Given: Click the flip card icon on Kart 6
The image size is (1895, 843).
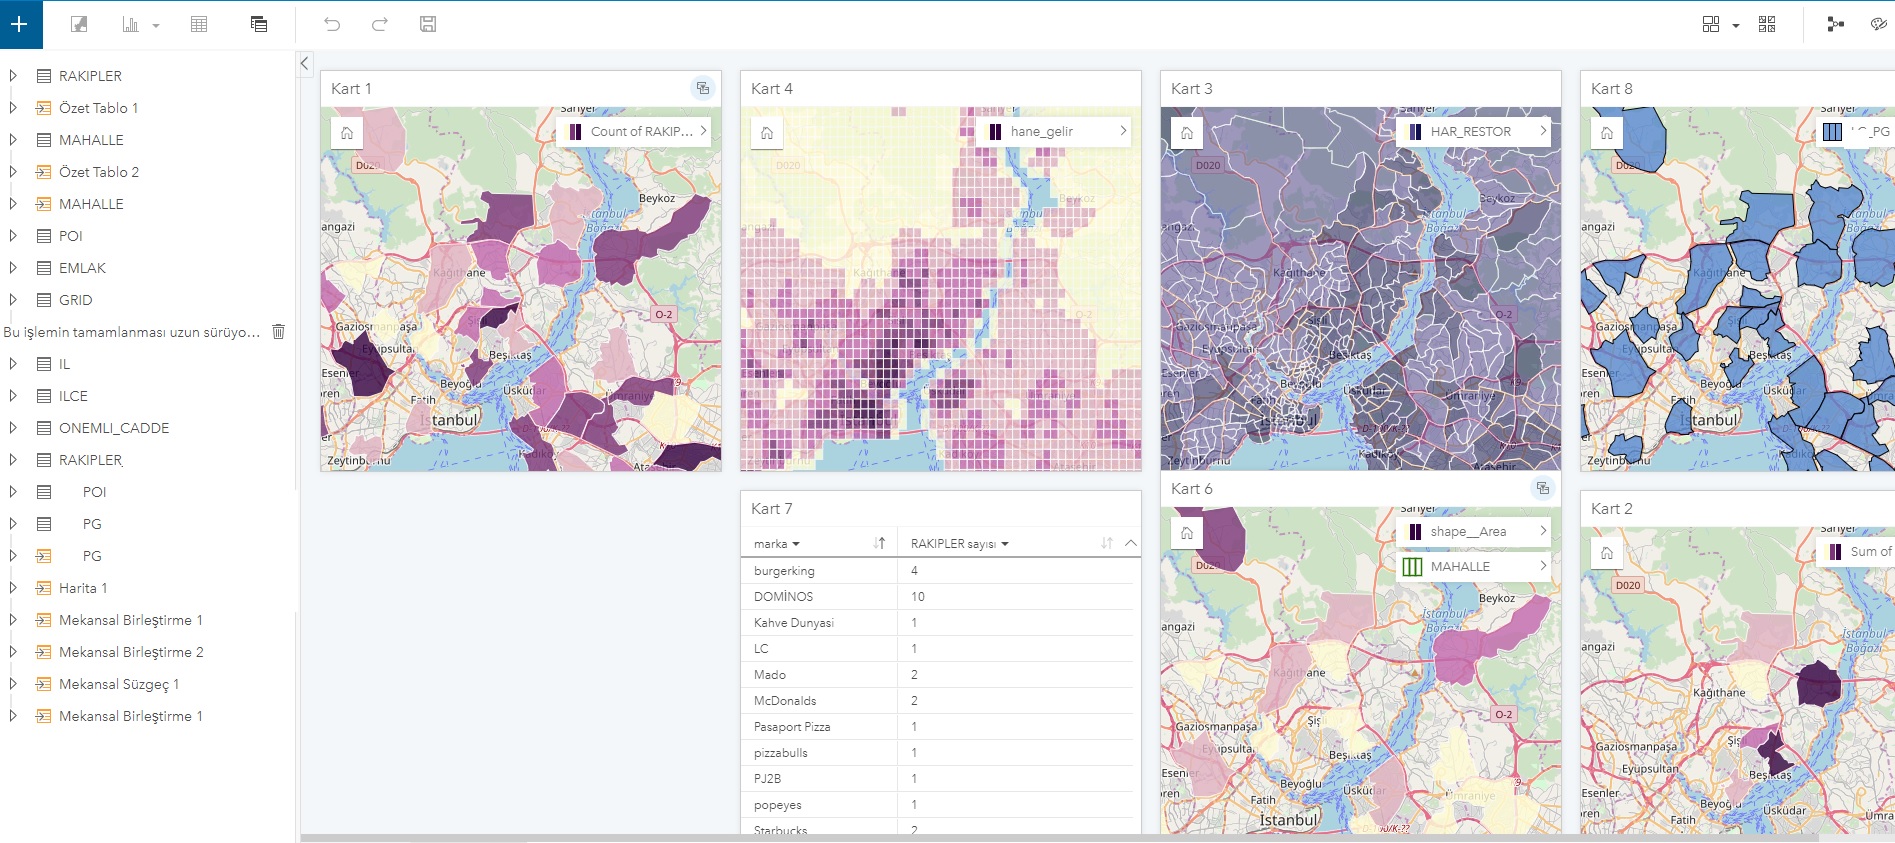Looking at the screenshot, I should (1543, 488).
